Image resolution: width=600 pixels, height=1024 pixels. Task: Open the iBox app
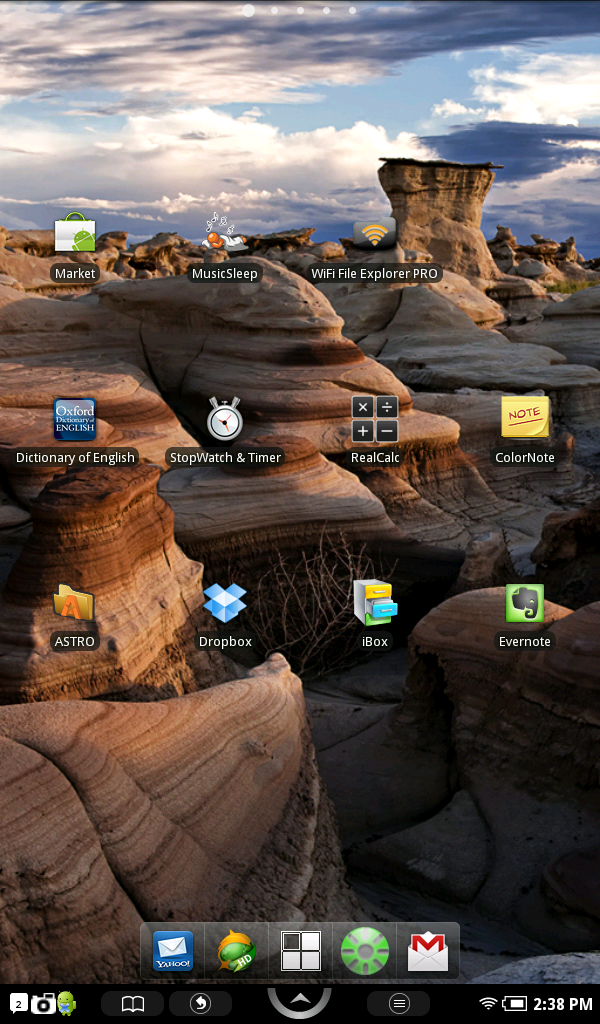point(375,602)
